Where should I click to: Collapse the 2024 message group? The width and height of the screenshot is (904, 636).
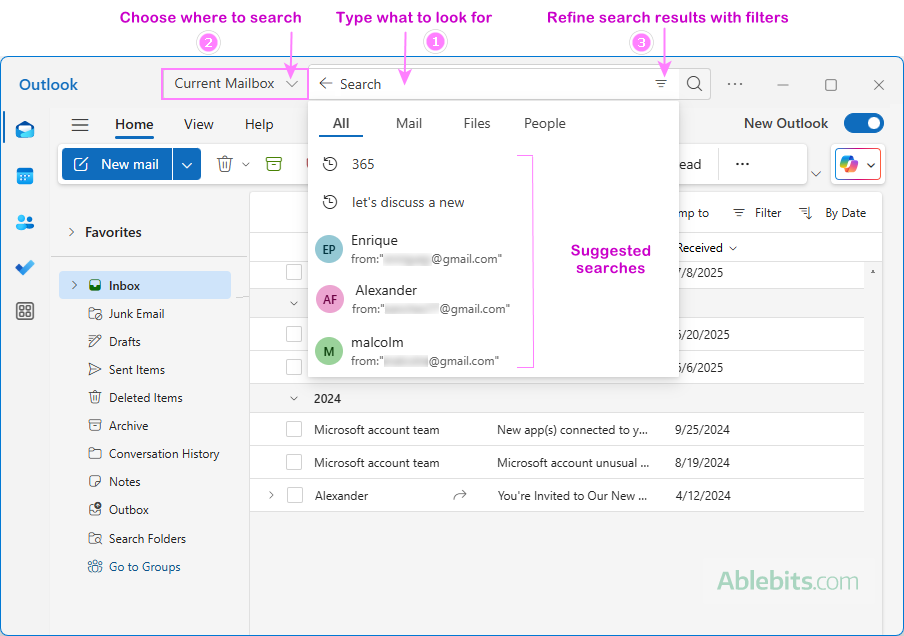point(294,398)
